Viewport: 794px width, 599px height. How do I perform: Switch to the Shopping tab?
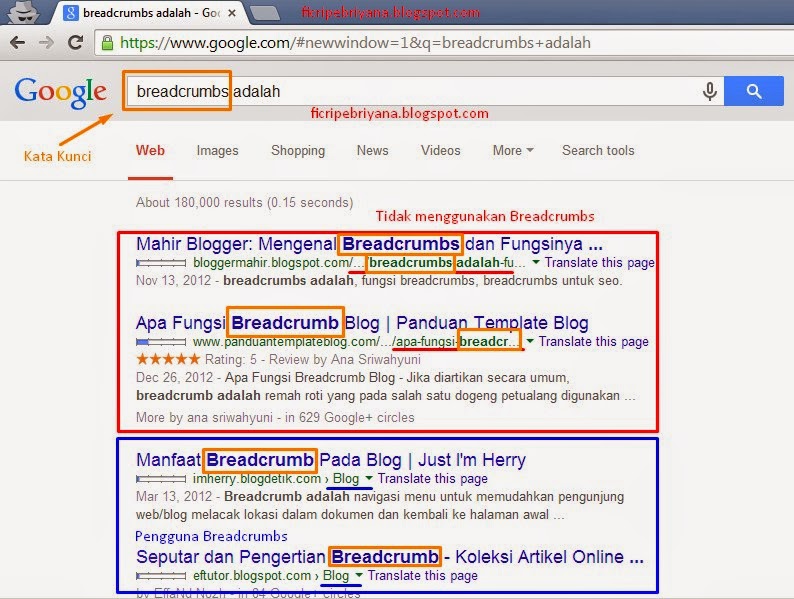tap(298, 150)
